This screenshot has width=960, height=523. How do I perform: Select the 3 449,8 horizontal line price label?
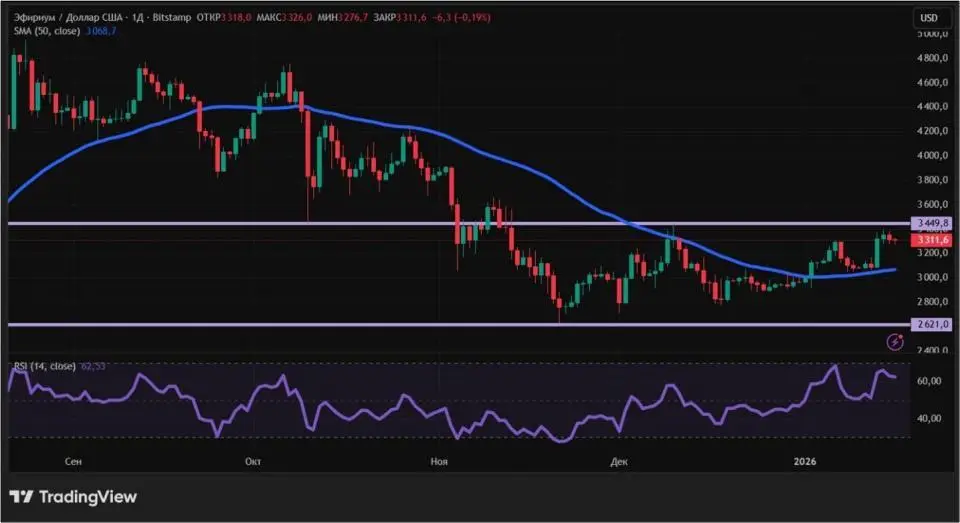932,224
